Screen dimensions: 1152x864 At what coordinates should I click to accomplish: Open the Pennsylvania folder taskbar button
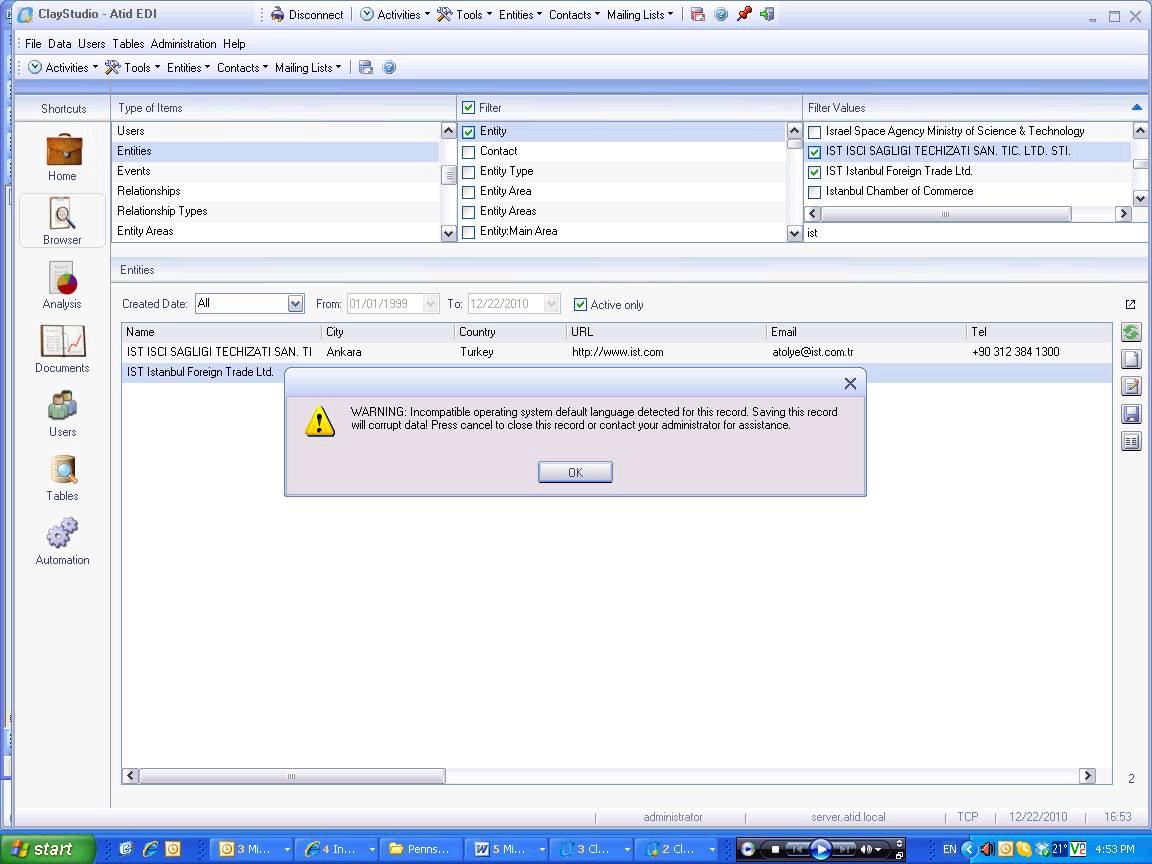(x=420, y=849)
